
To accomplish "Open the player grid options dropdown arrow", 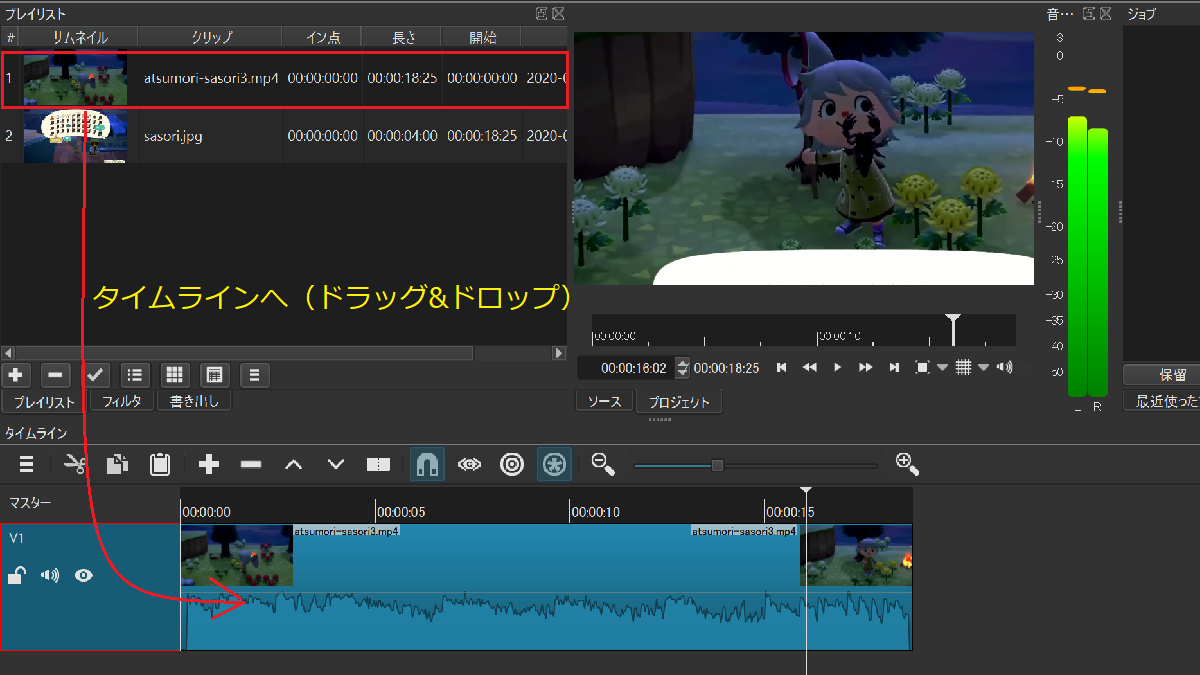I will point(983,368).
